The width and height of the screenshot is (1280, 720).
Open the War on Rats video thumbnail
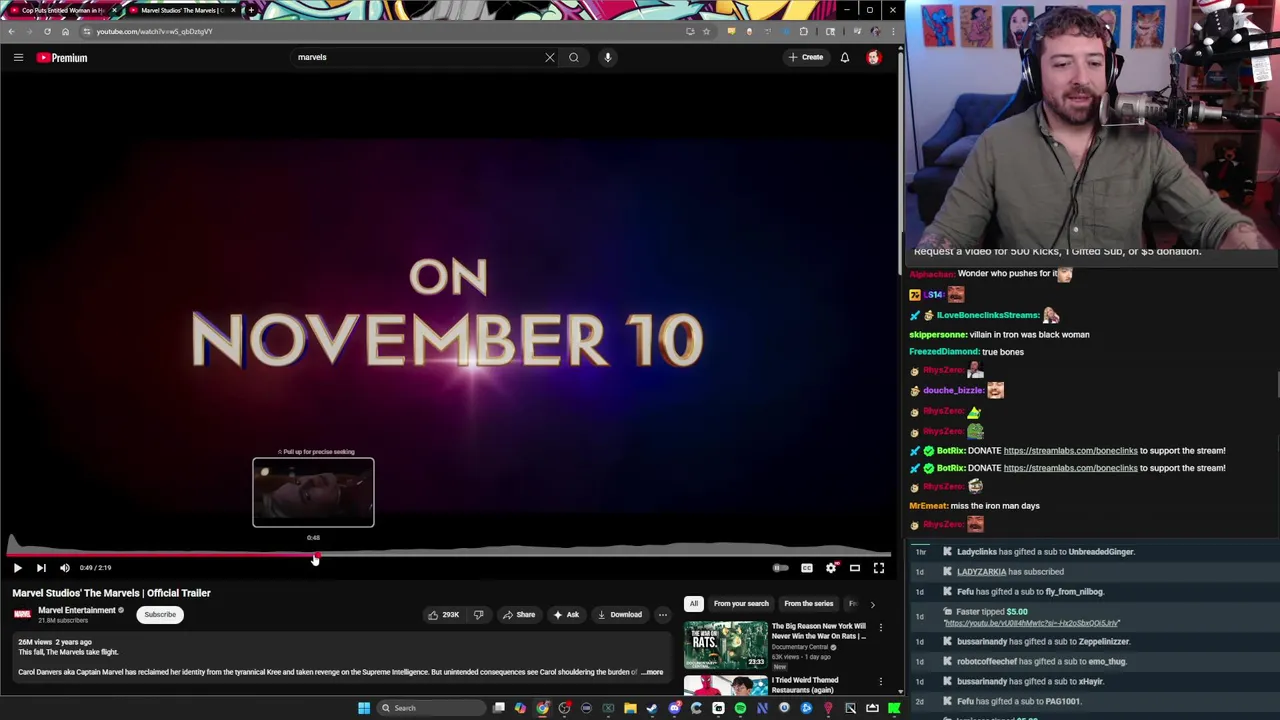click(726, 645)
